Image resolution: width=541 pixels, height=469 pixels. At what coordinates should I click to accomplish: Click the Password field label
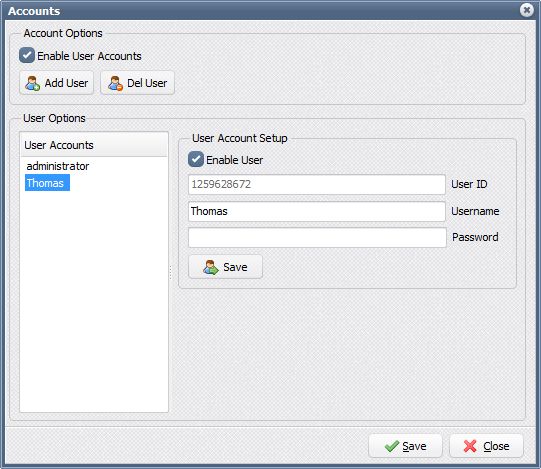click(x=475, y=237)
